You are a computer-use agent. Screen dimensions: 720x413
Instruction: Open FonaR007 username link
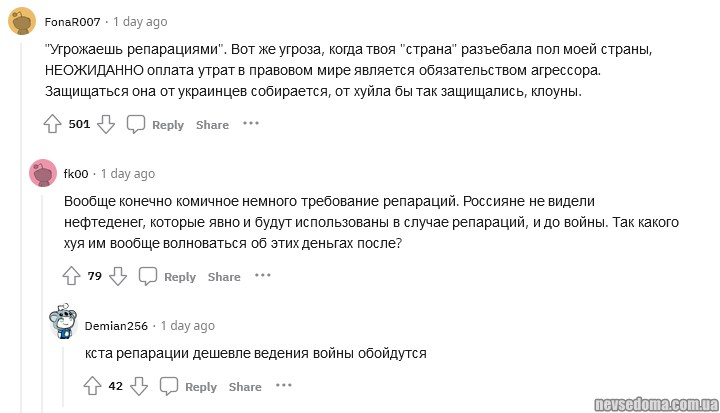[x=72, y=22]
